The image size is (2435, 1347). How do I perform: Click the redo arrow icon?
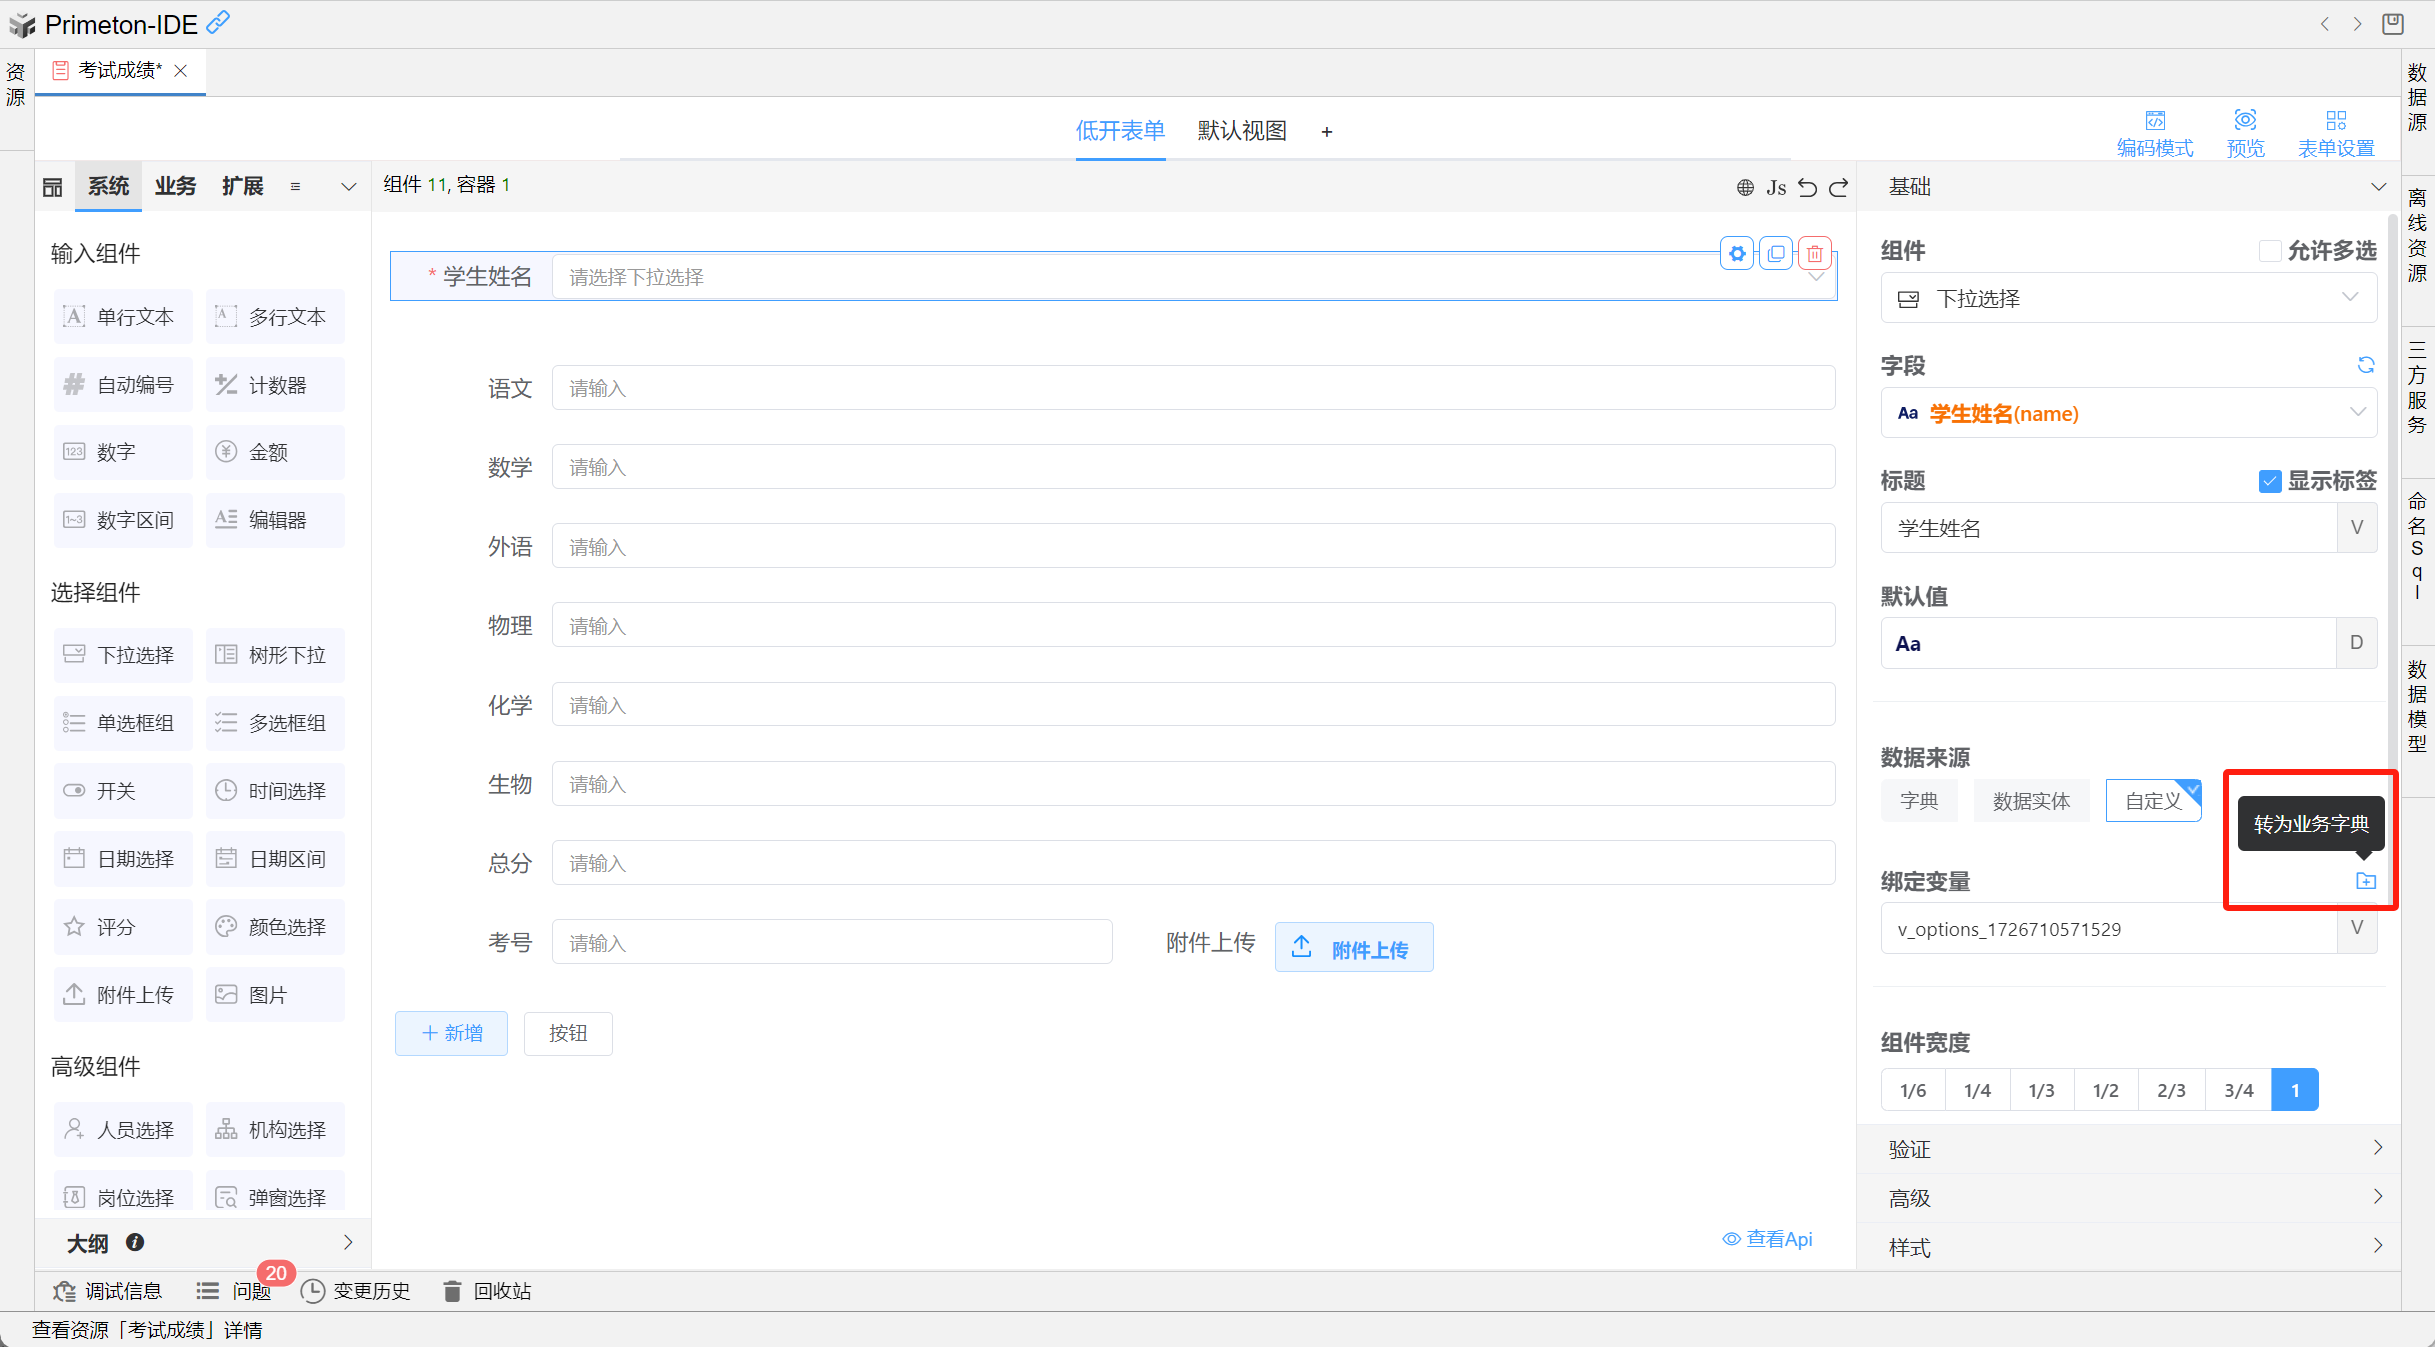point(1838,187)
